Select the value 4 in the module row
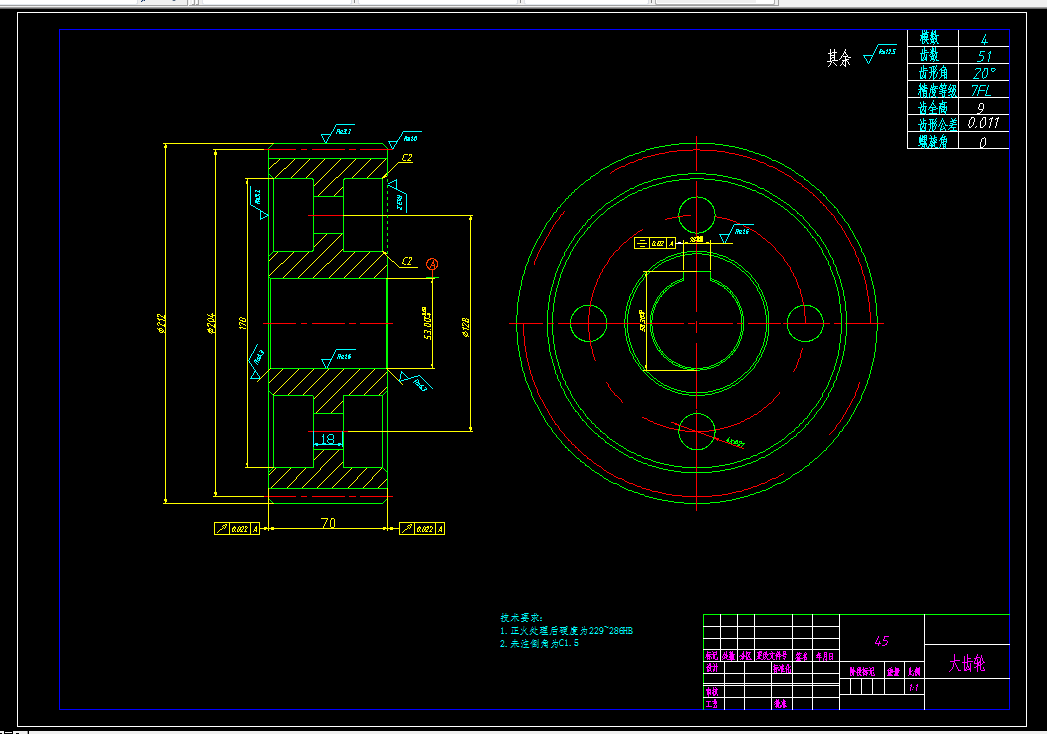The height and width of the screenshot is (734, 1047). (x=984, y=40)
